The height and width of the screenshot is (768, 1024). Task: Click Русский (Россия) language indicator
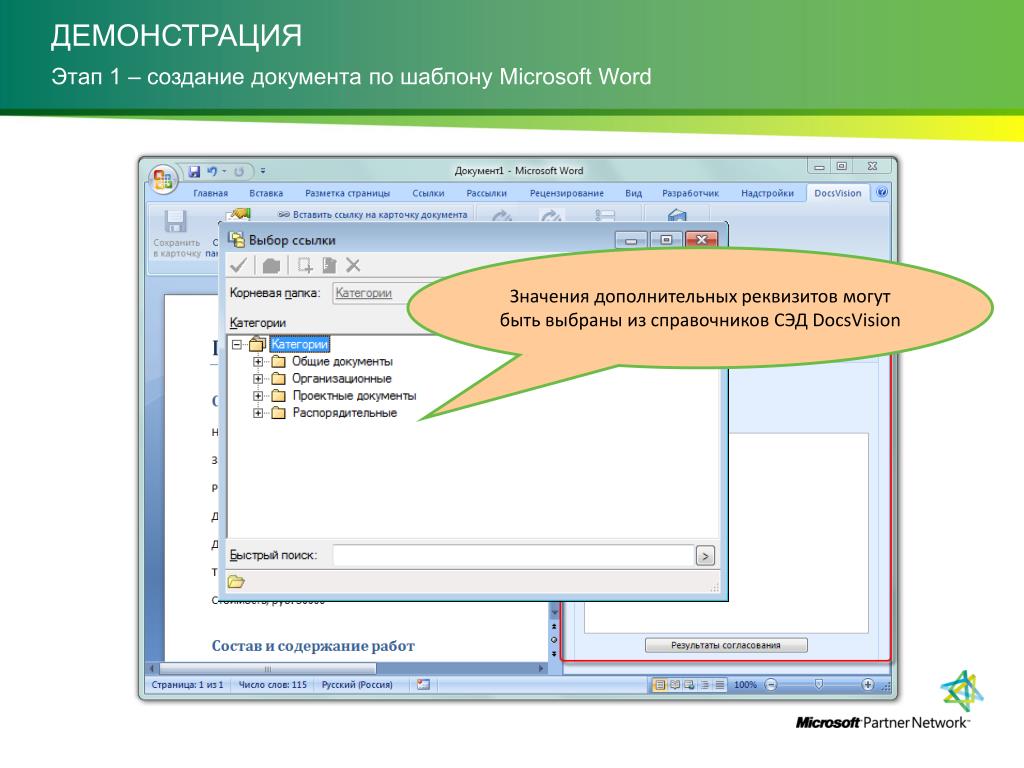point(357,685)
